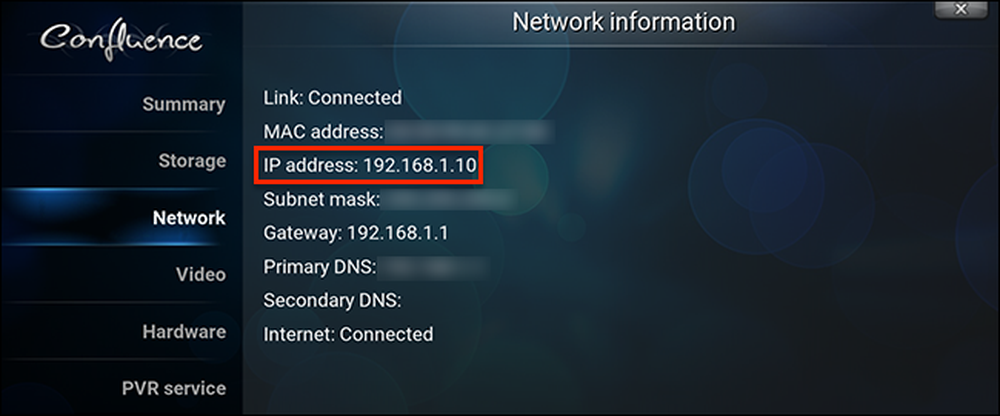The height and width of the screenshot is (416, 1000).
Task: Click the Gateway 192.168.1.1 line
Action: click(356, 234)
